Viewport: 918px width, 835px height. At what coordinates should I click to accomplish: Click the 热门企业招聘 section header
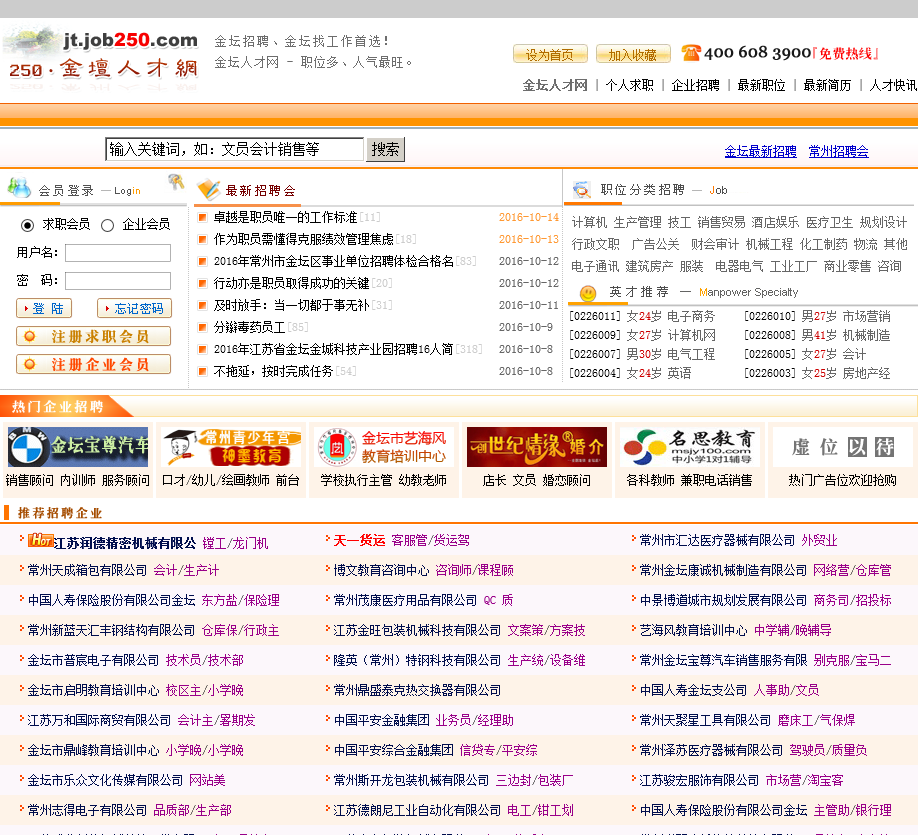click(58, 406)
